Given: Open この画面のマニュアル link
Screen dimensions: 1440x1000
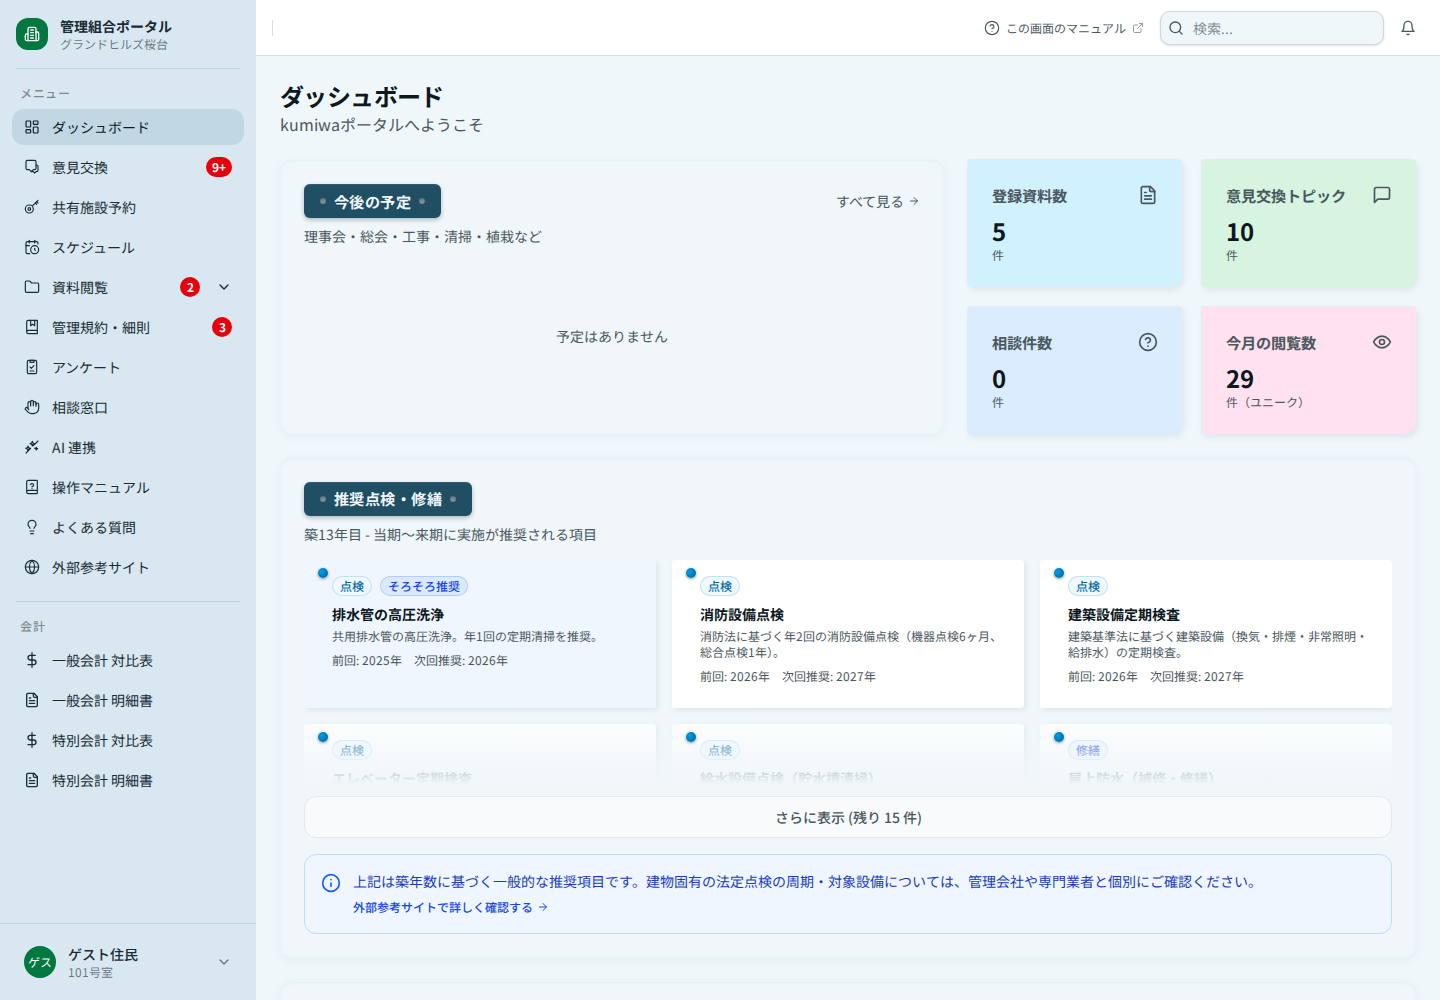Looking at the screenshot, I should 1064,28.
